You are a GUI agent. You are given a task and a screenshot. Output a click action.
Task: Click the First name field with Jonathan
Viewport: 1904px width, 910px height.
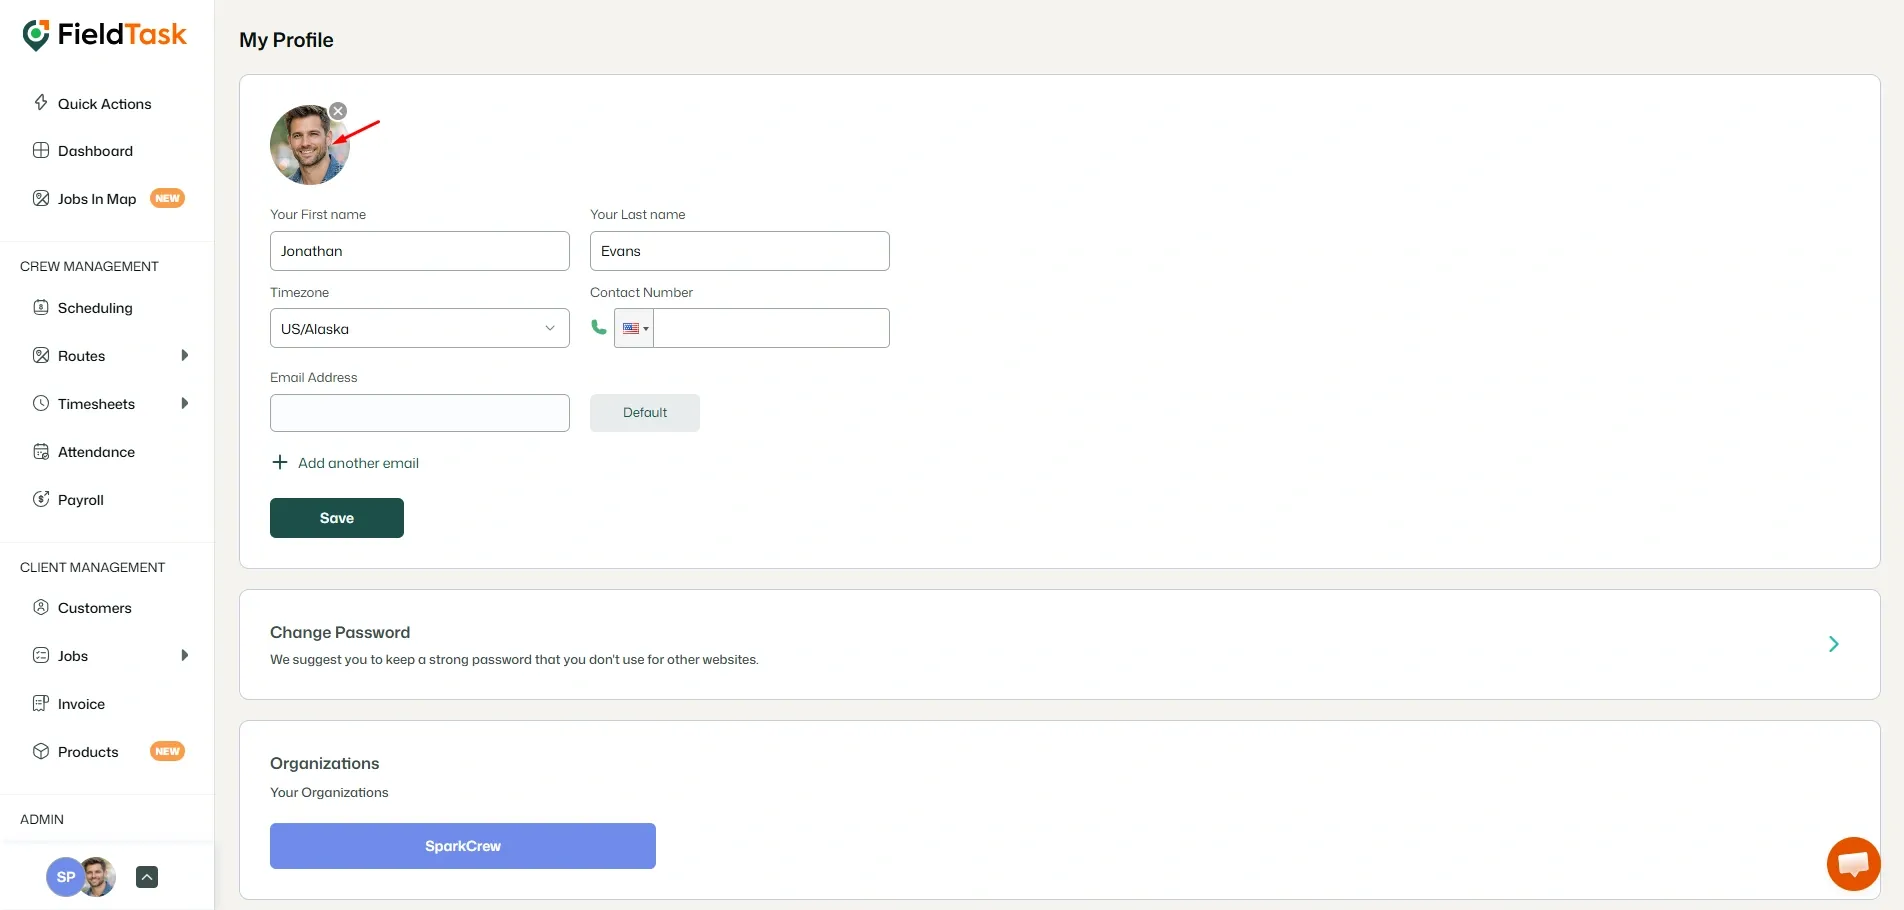(420, 251)
